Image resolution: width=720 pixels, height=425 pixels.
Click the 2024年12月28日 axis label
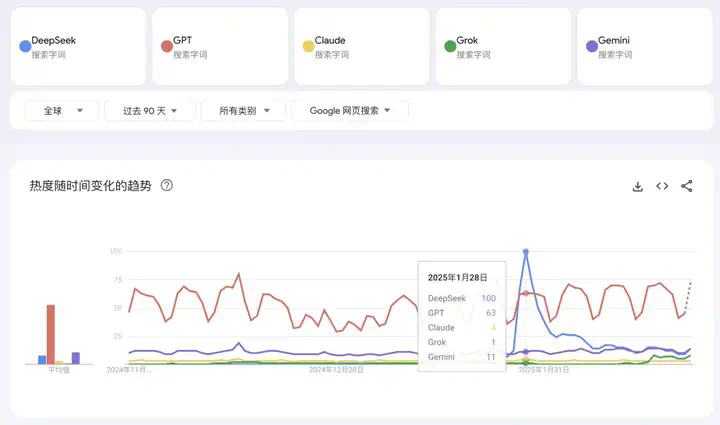click(336, 369)
